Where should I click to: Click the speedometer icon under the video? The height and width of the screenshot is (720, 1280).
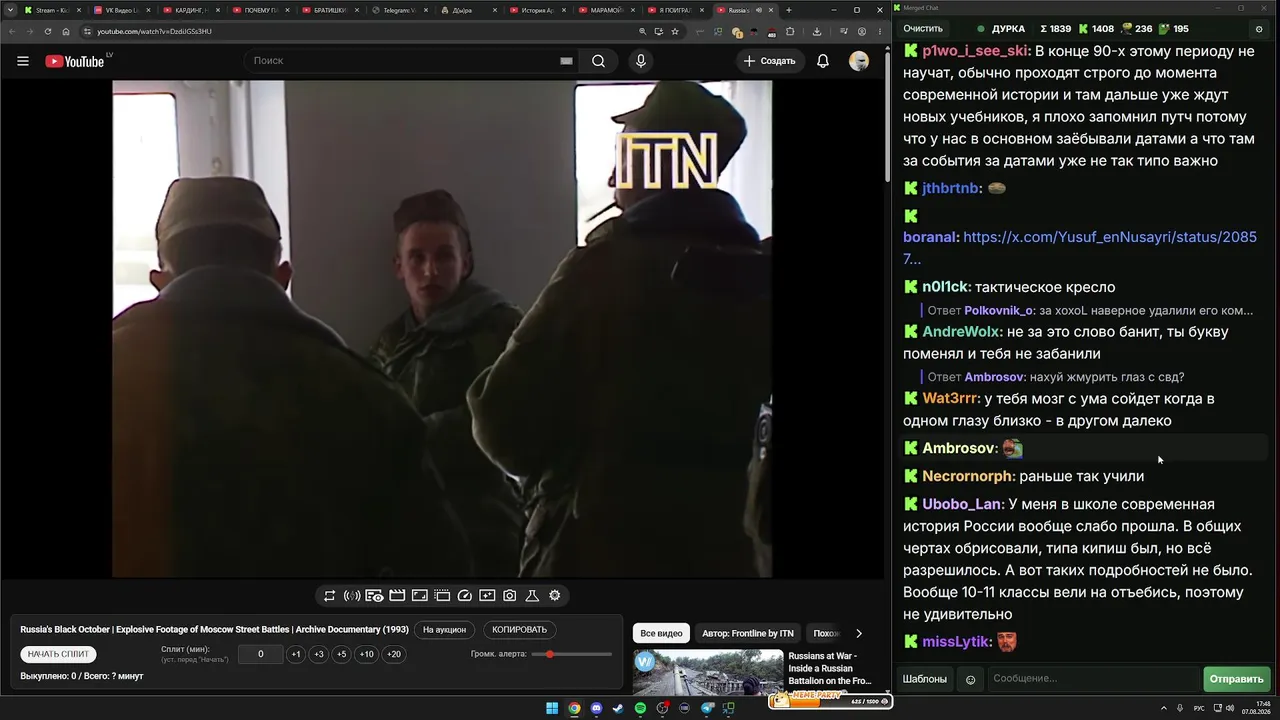click(464, 596)
